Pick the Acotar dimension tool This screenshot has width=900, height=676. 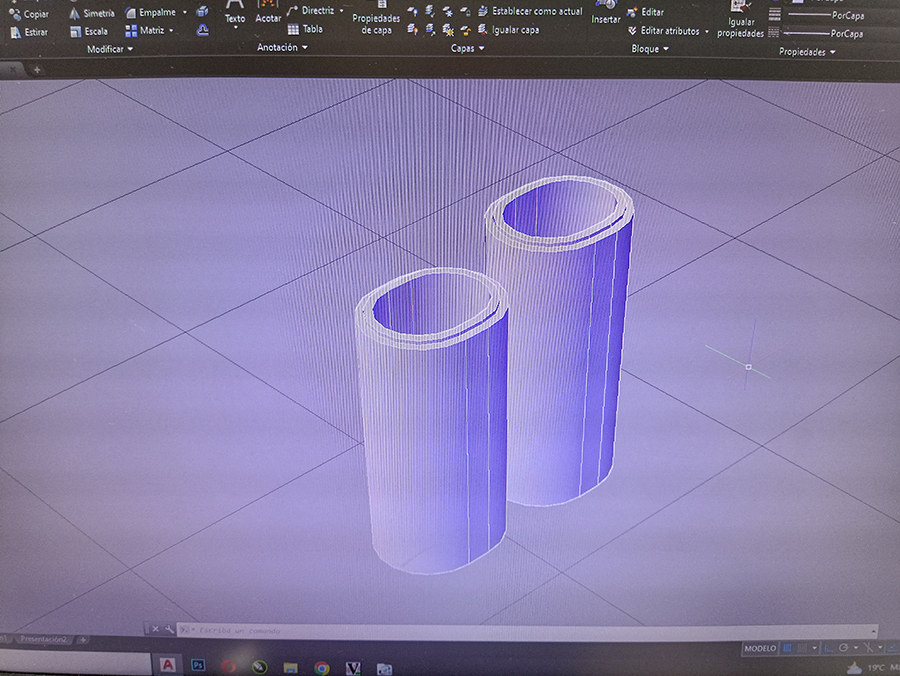(x=268, y=13)
